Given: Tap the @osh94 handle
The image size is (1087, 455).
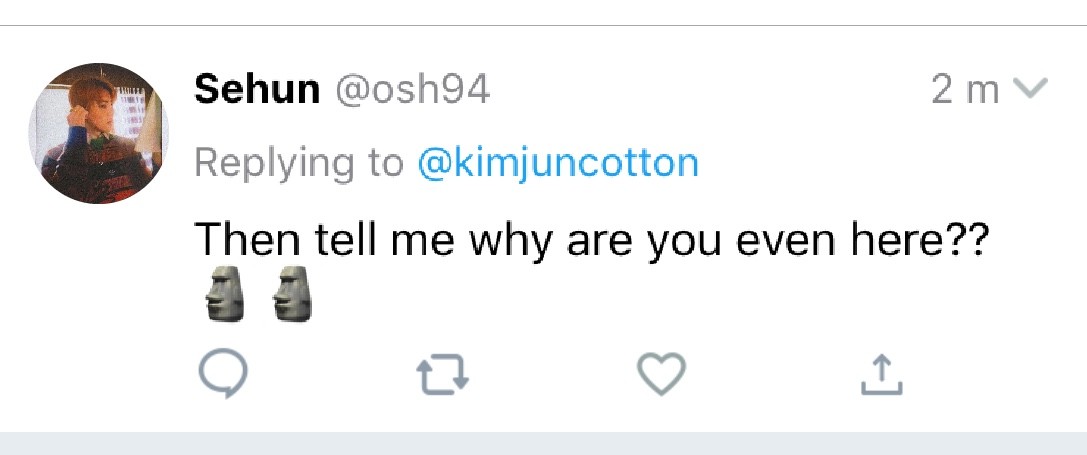Looking at the screenshot, I should click(x=411, y=90).
